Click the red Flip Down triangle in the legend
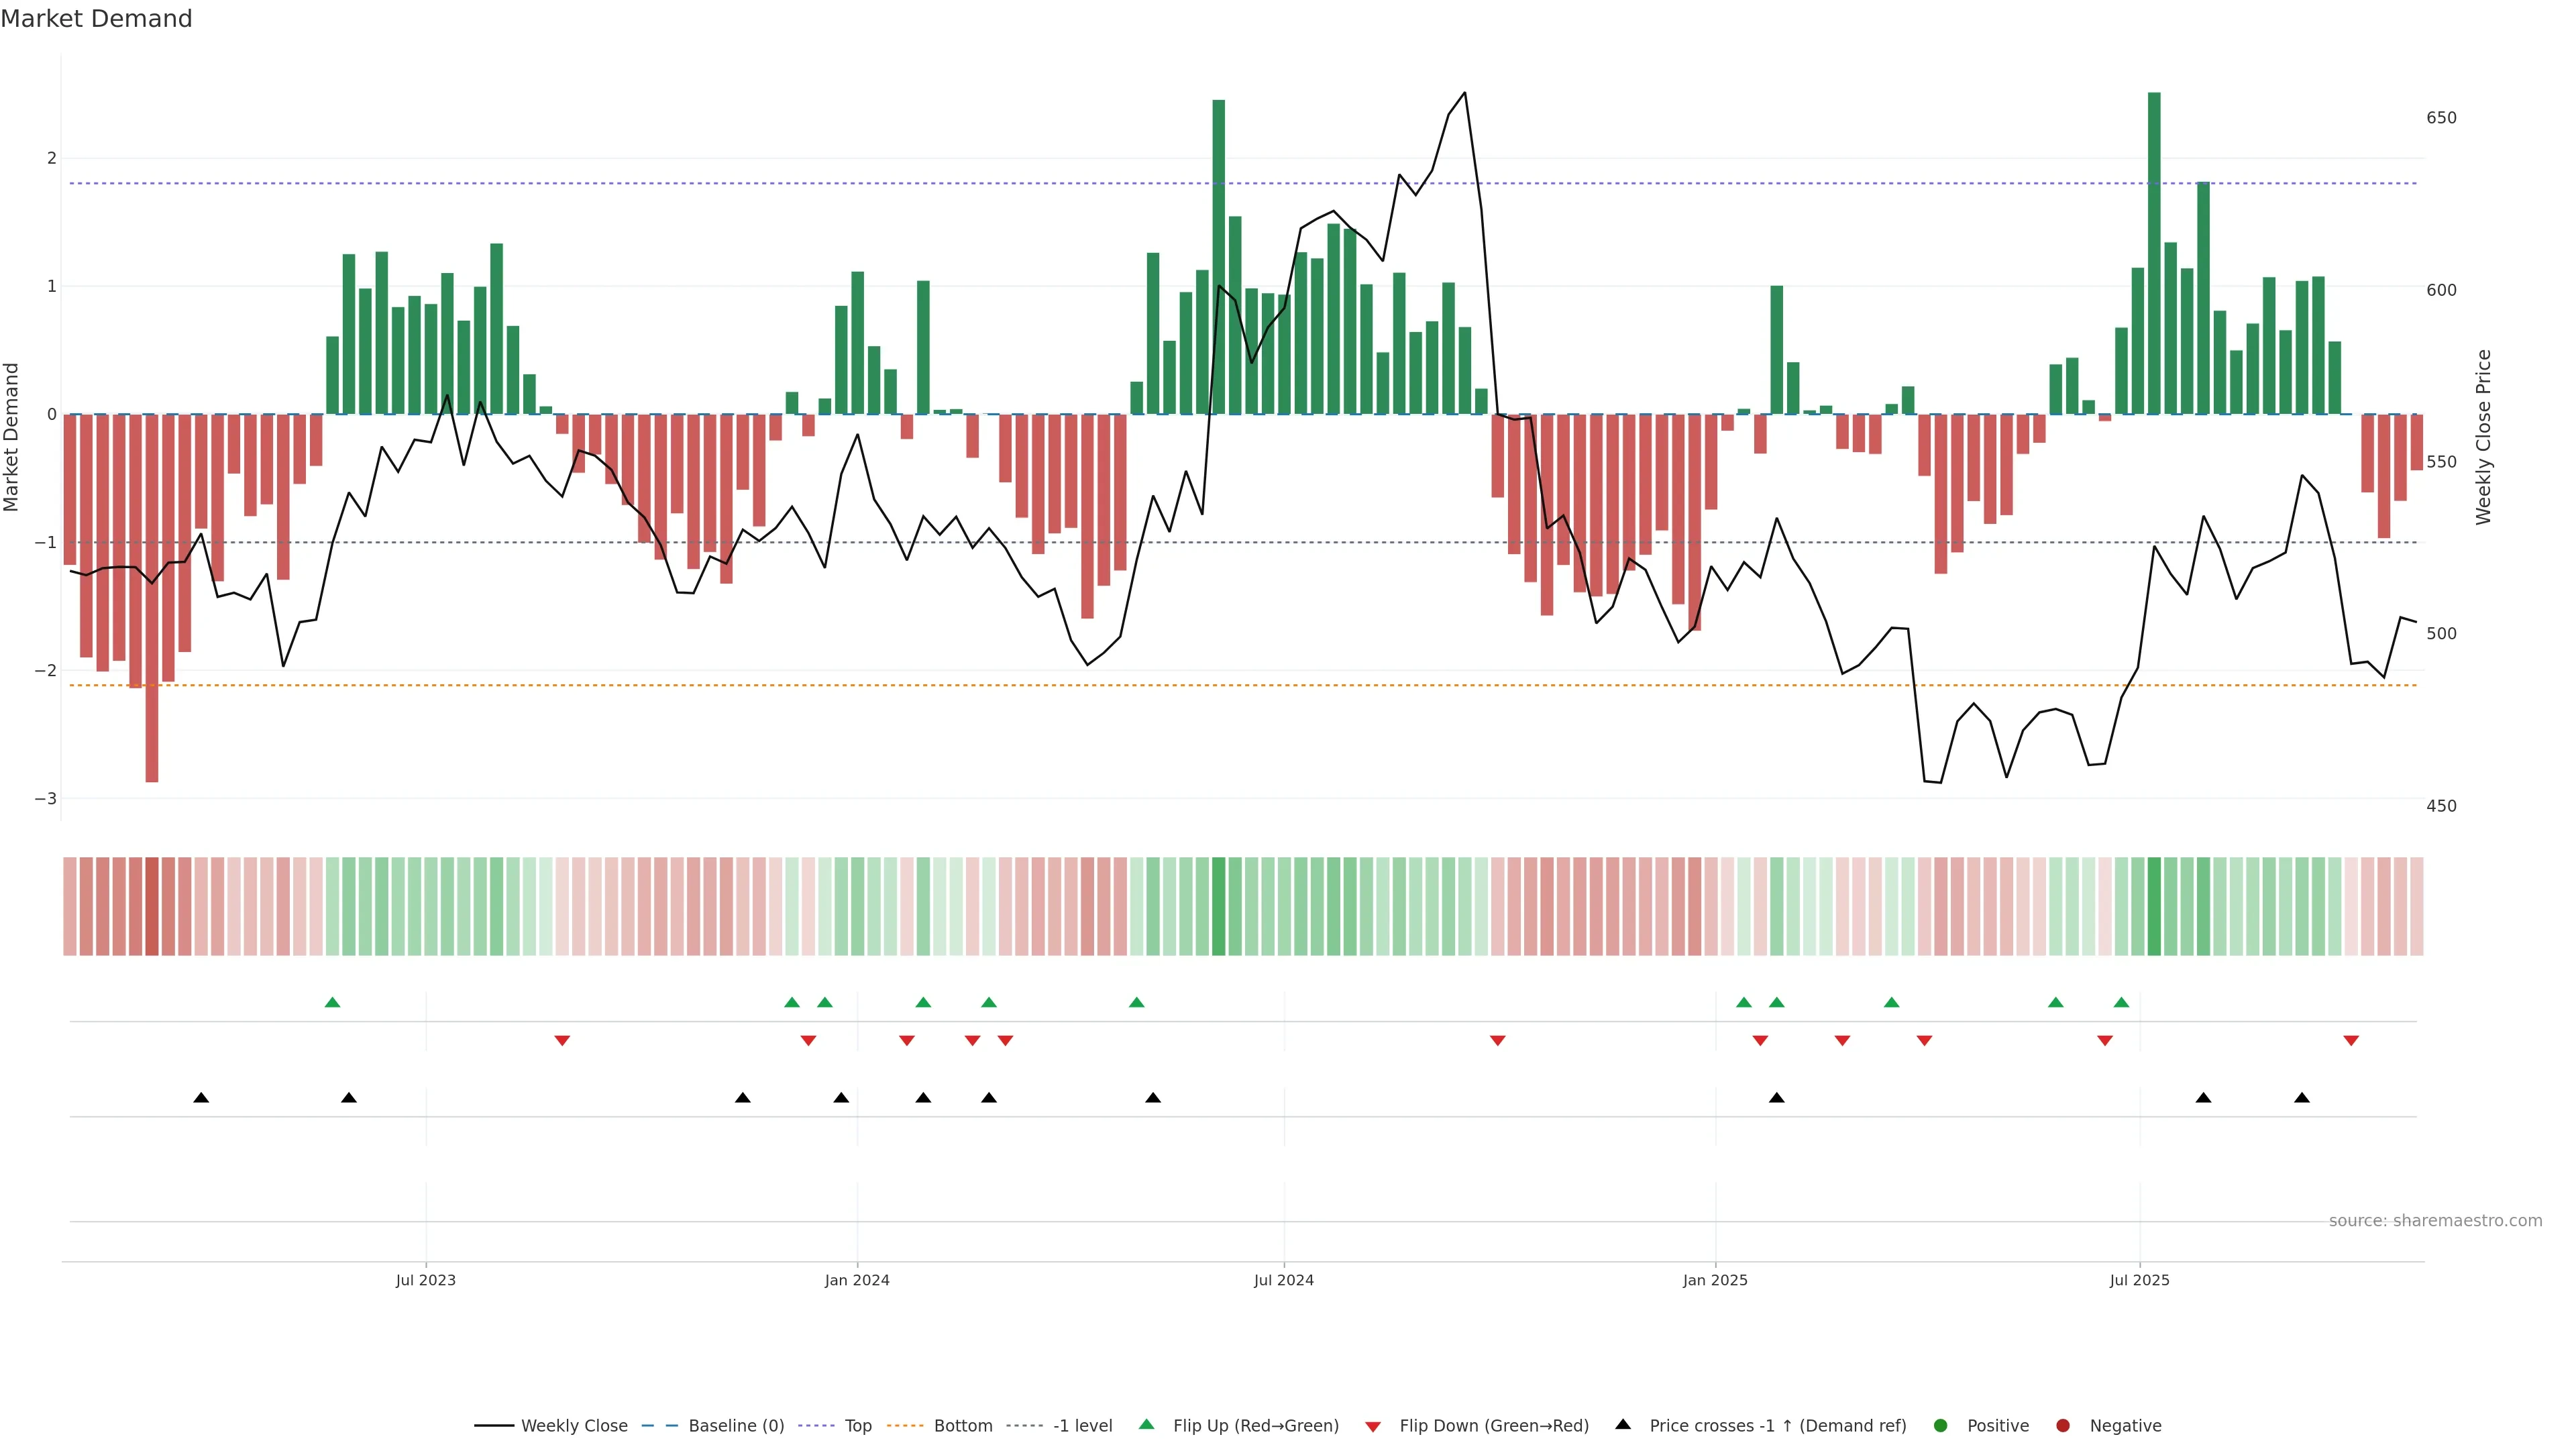2576x1449 pixels. [x=1372, y=1426]
